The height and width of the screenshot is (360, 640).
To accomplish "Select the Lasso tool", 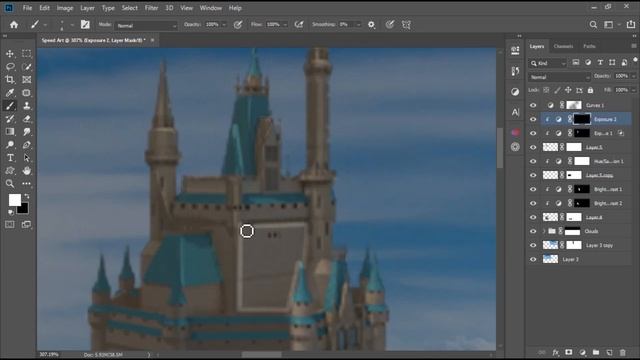I will (x=10, y=67).
